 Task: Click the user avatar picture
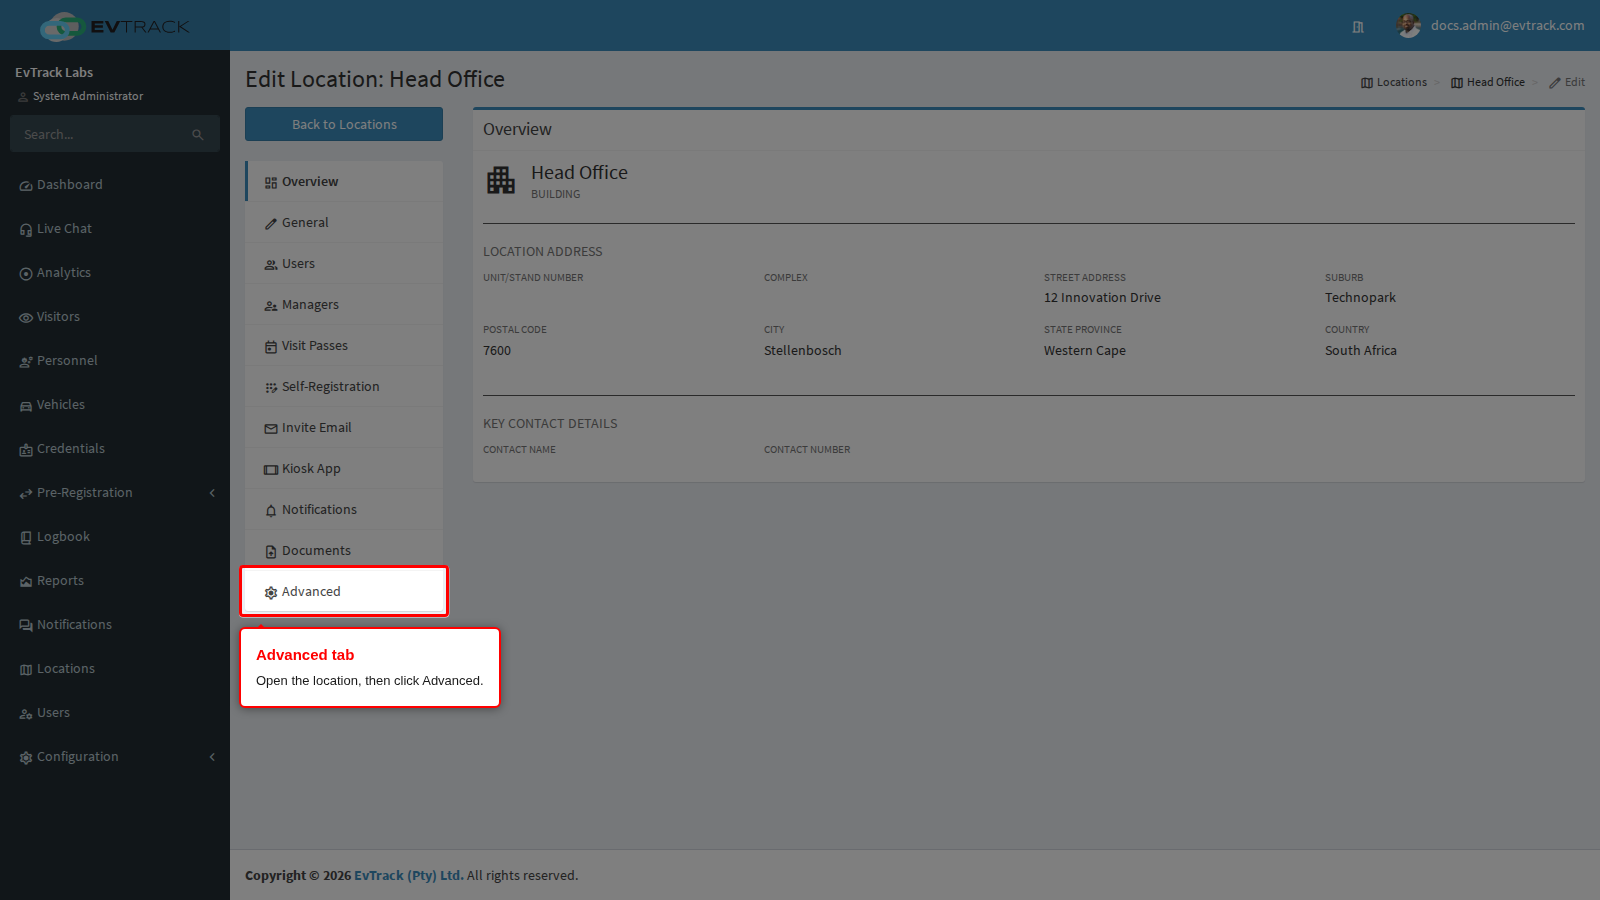coord(1409,26)
